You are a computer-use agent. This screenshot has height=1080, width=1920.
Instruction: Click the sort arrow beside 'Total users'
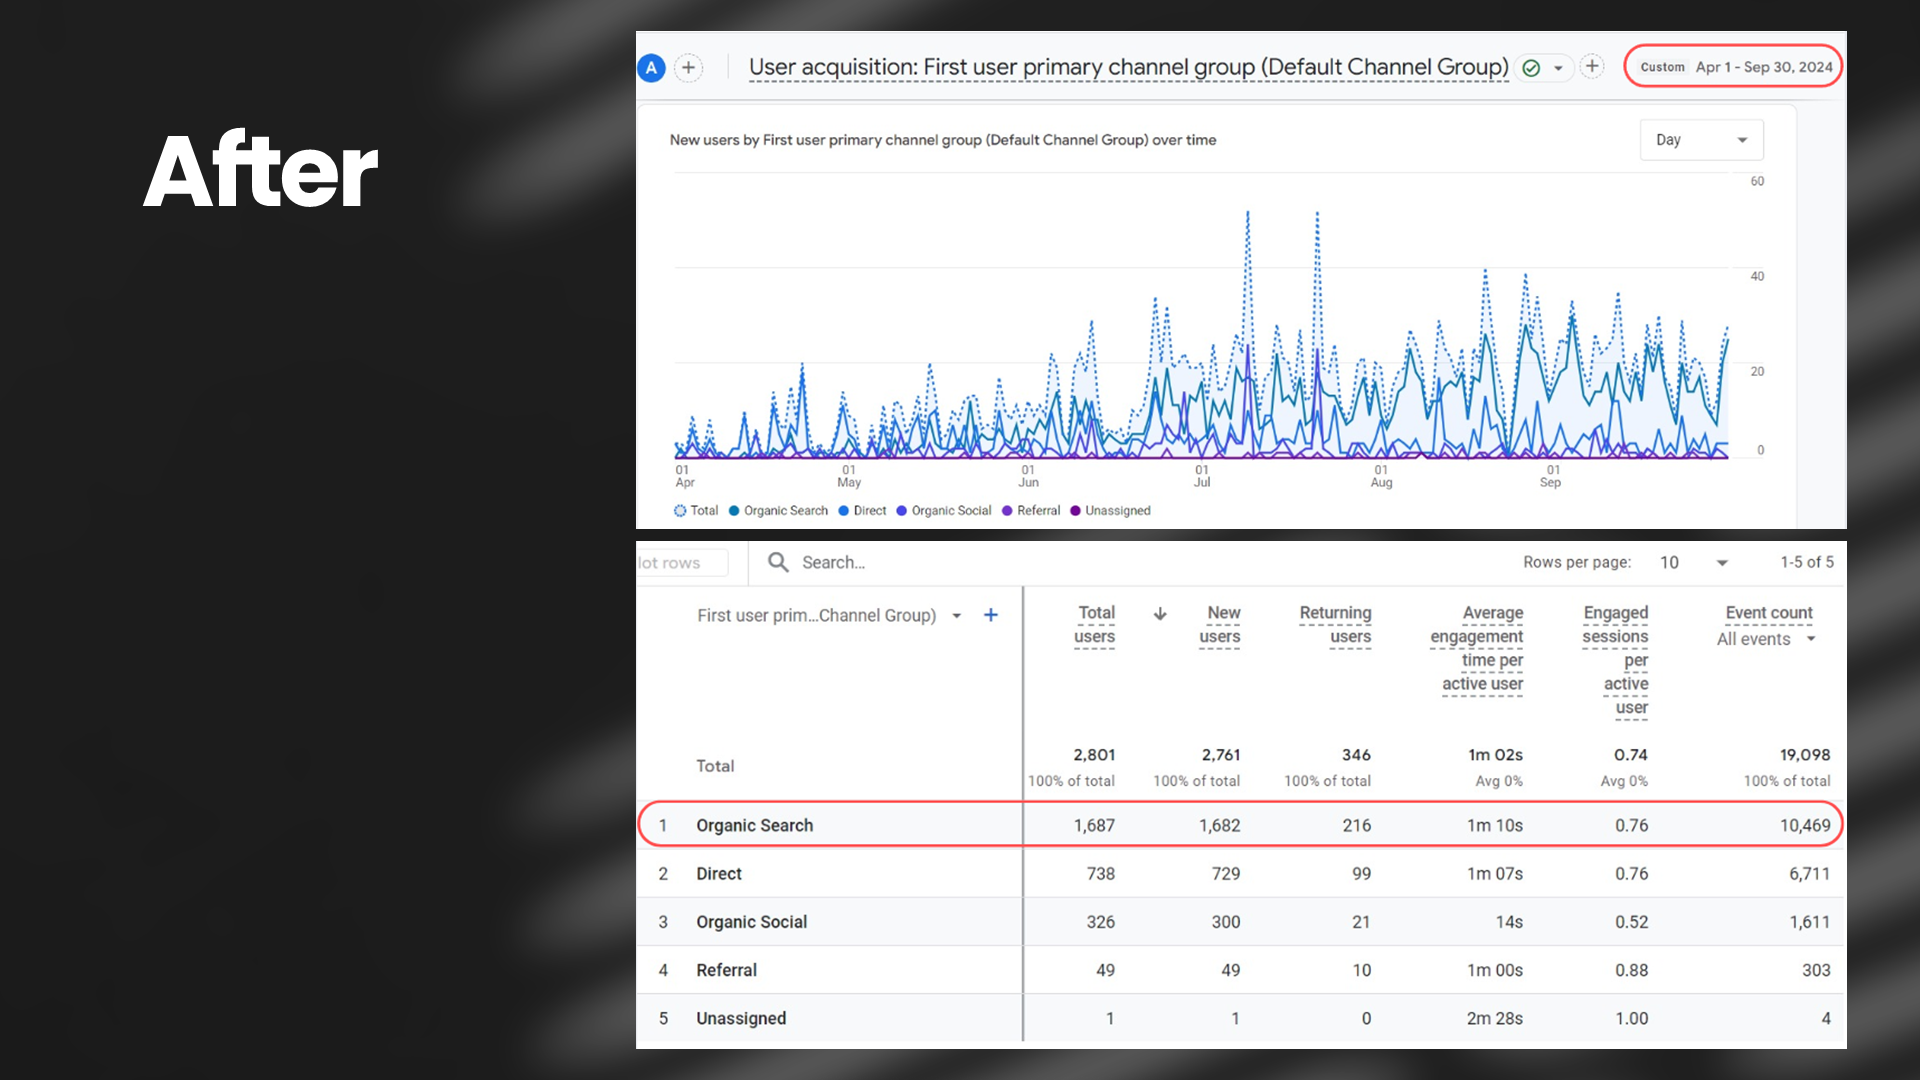(x=1160, y=614)
